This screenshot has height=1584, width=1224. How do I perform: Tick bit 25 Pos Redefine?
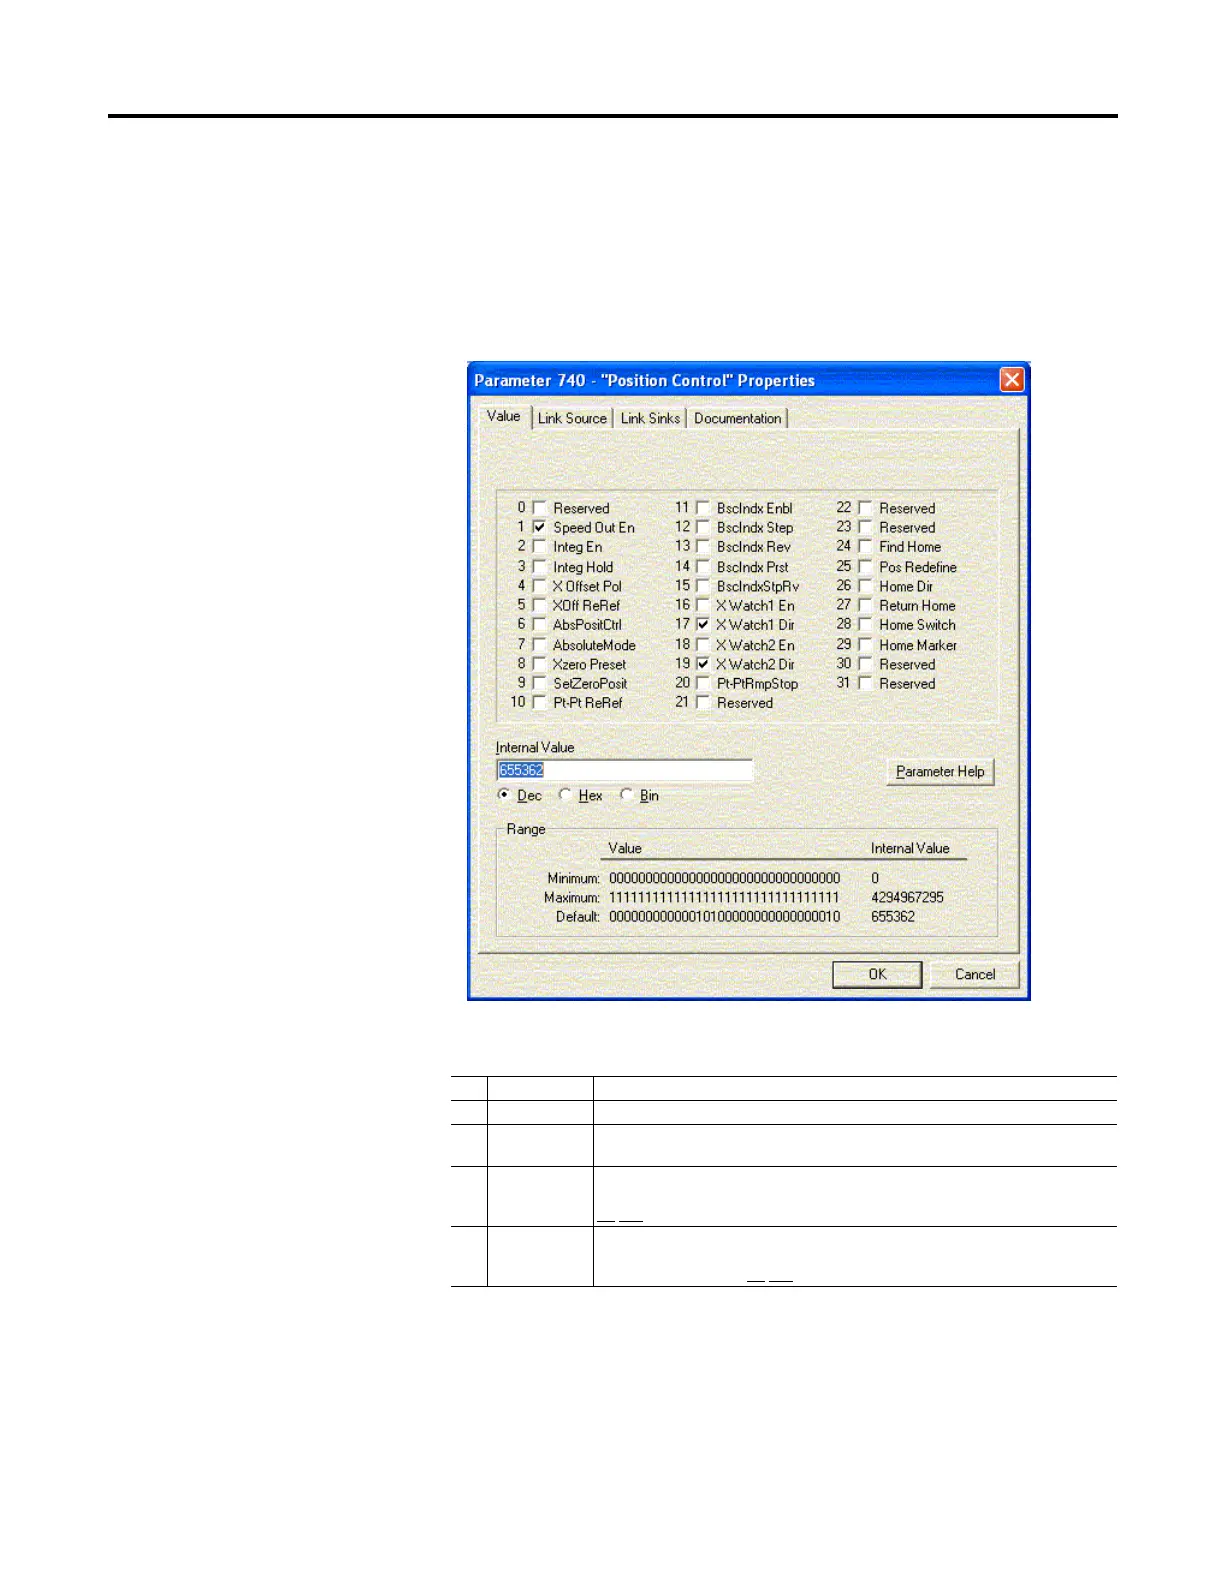pyautogui.click(x=866, y=566)
